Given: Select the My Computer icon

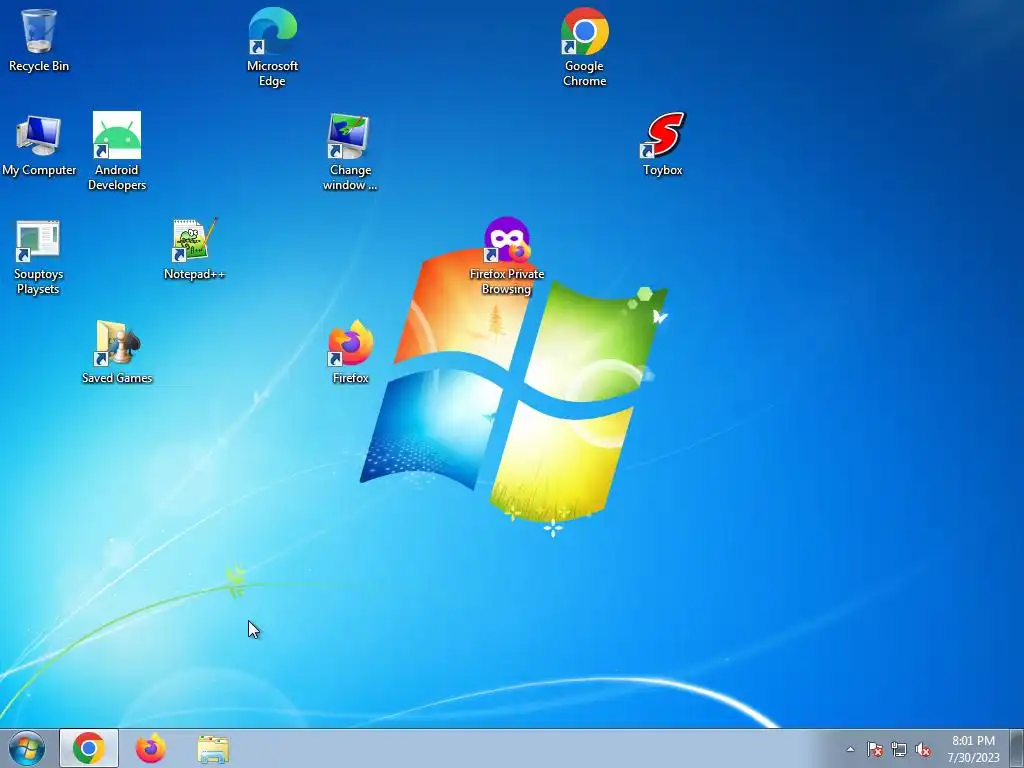Looking at the screenshot, I should [x=39, y=145].
